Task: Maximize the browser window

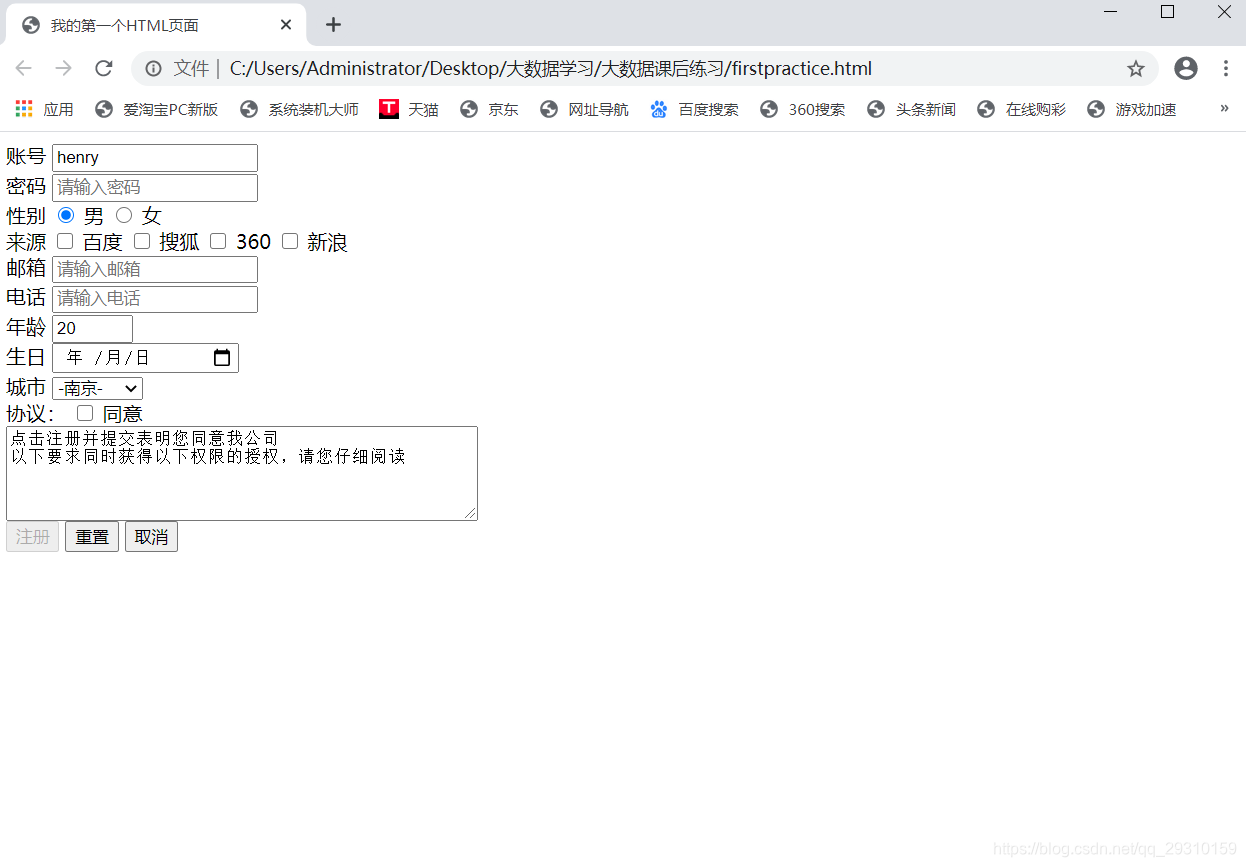Action: [x=1167, y=12]
